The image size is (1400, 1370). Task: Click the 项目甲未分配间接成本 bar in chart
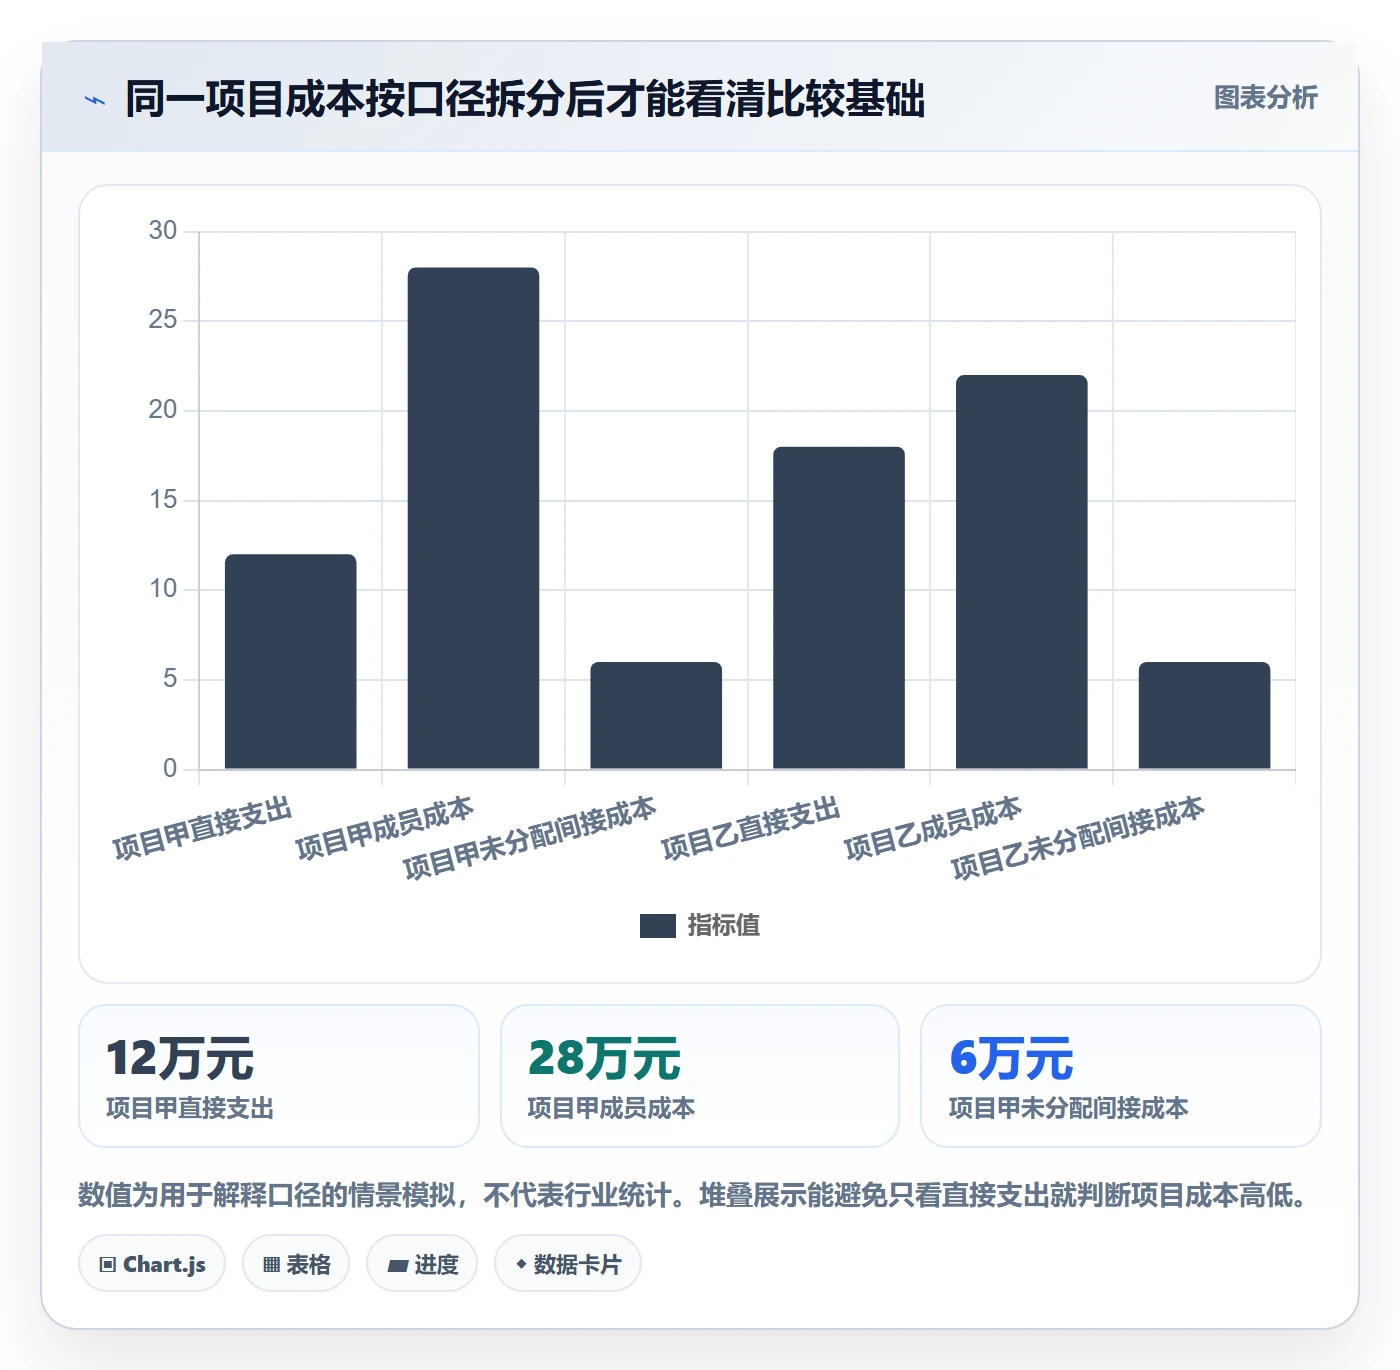click(x=656, y=716)
